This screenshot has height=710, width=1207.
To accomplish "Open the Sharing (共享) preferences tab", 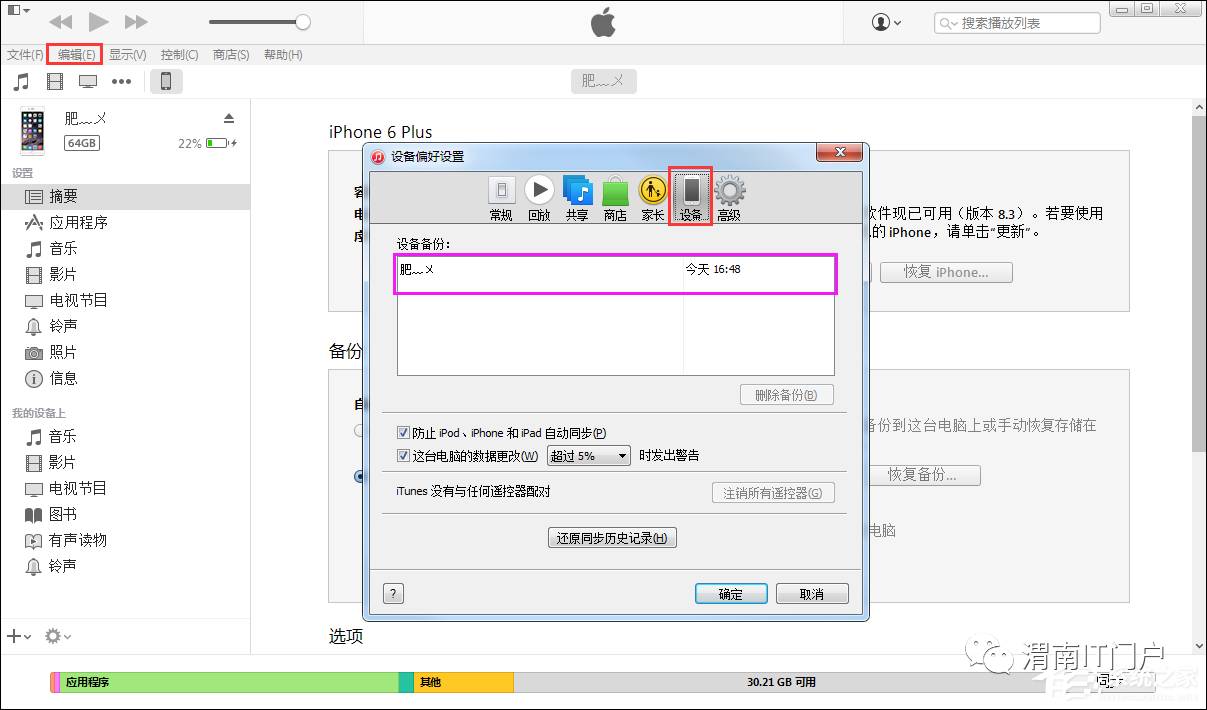I will coord(577,198).
